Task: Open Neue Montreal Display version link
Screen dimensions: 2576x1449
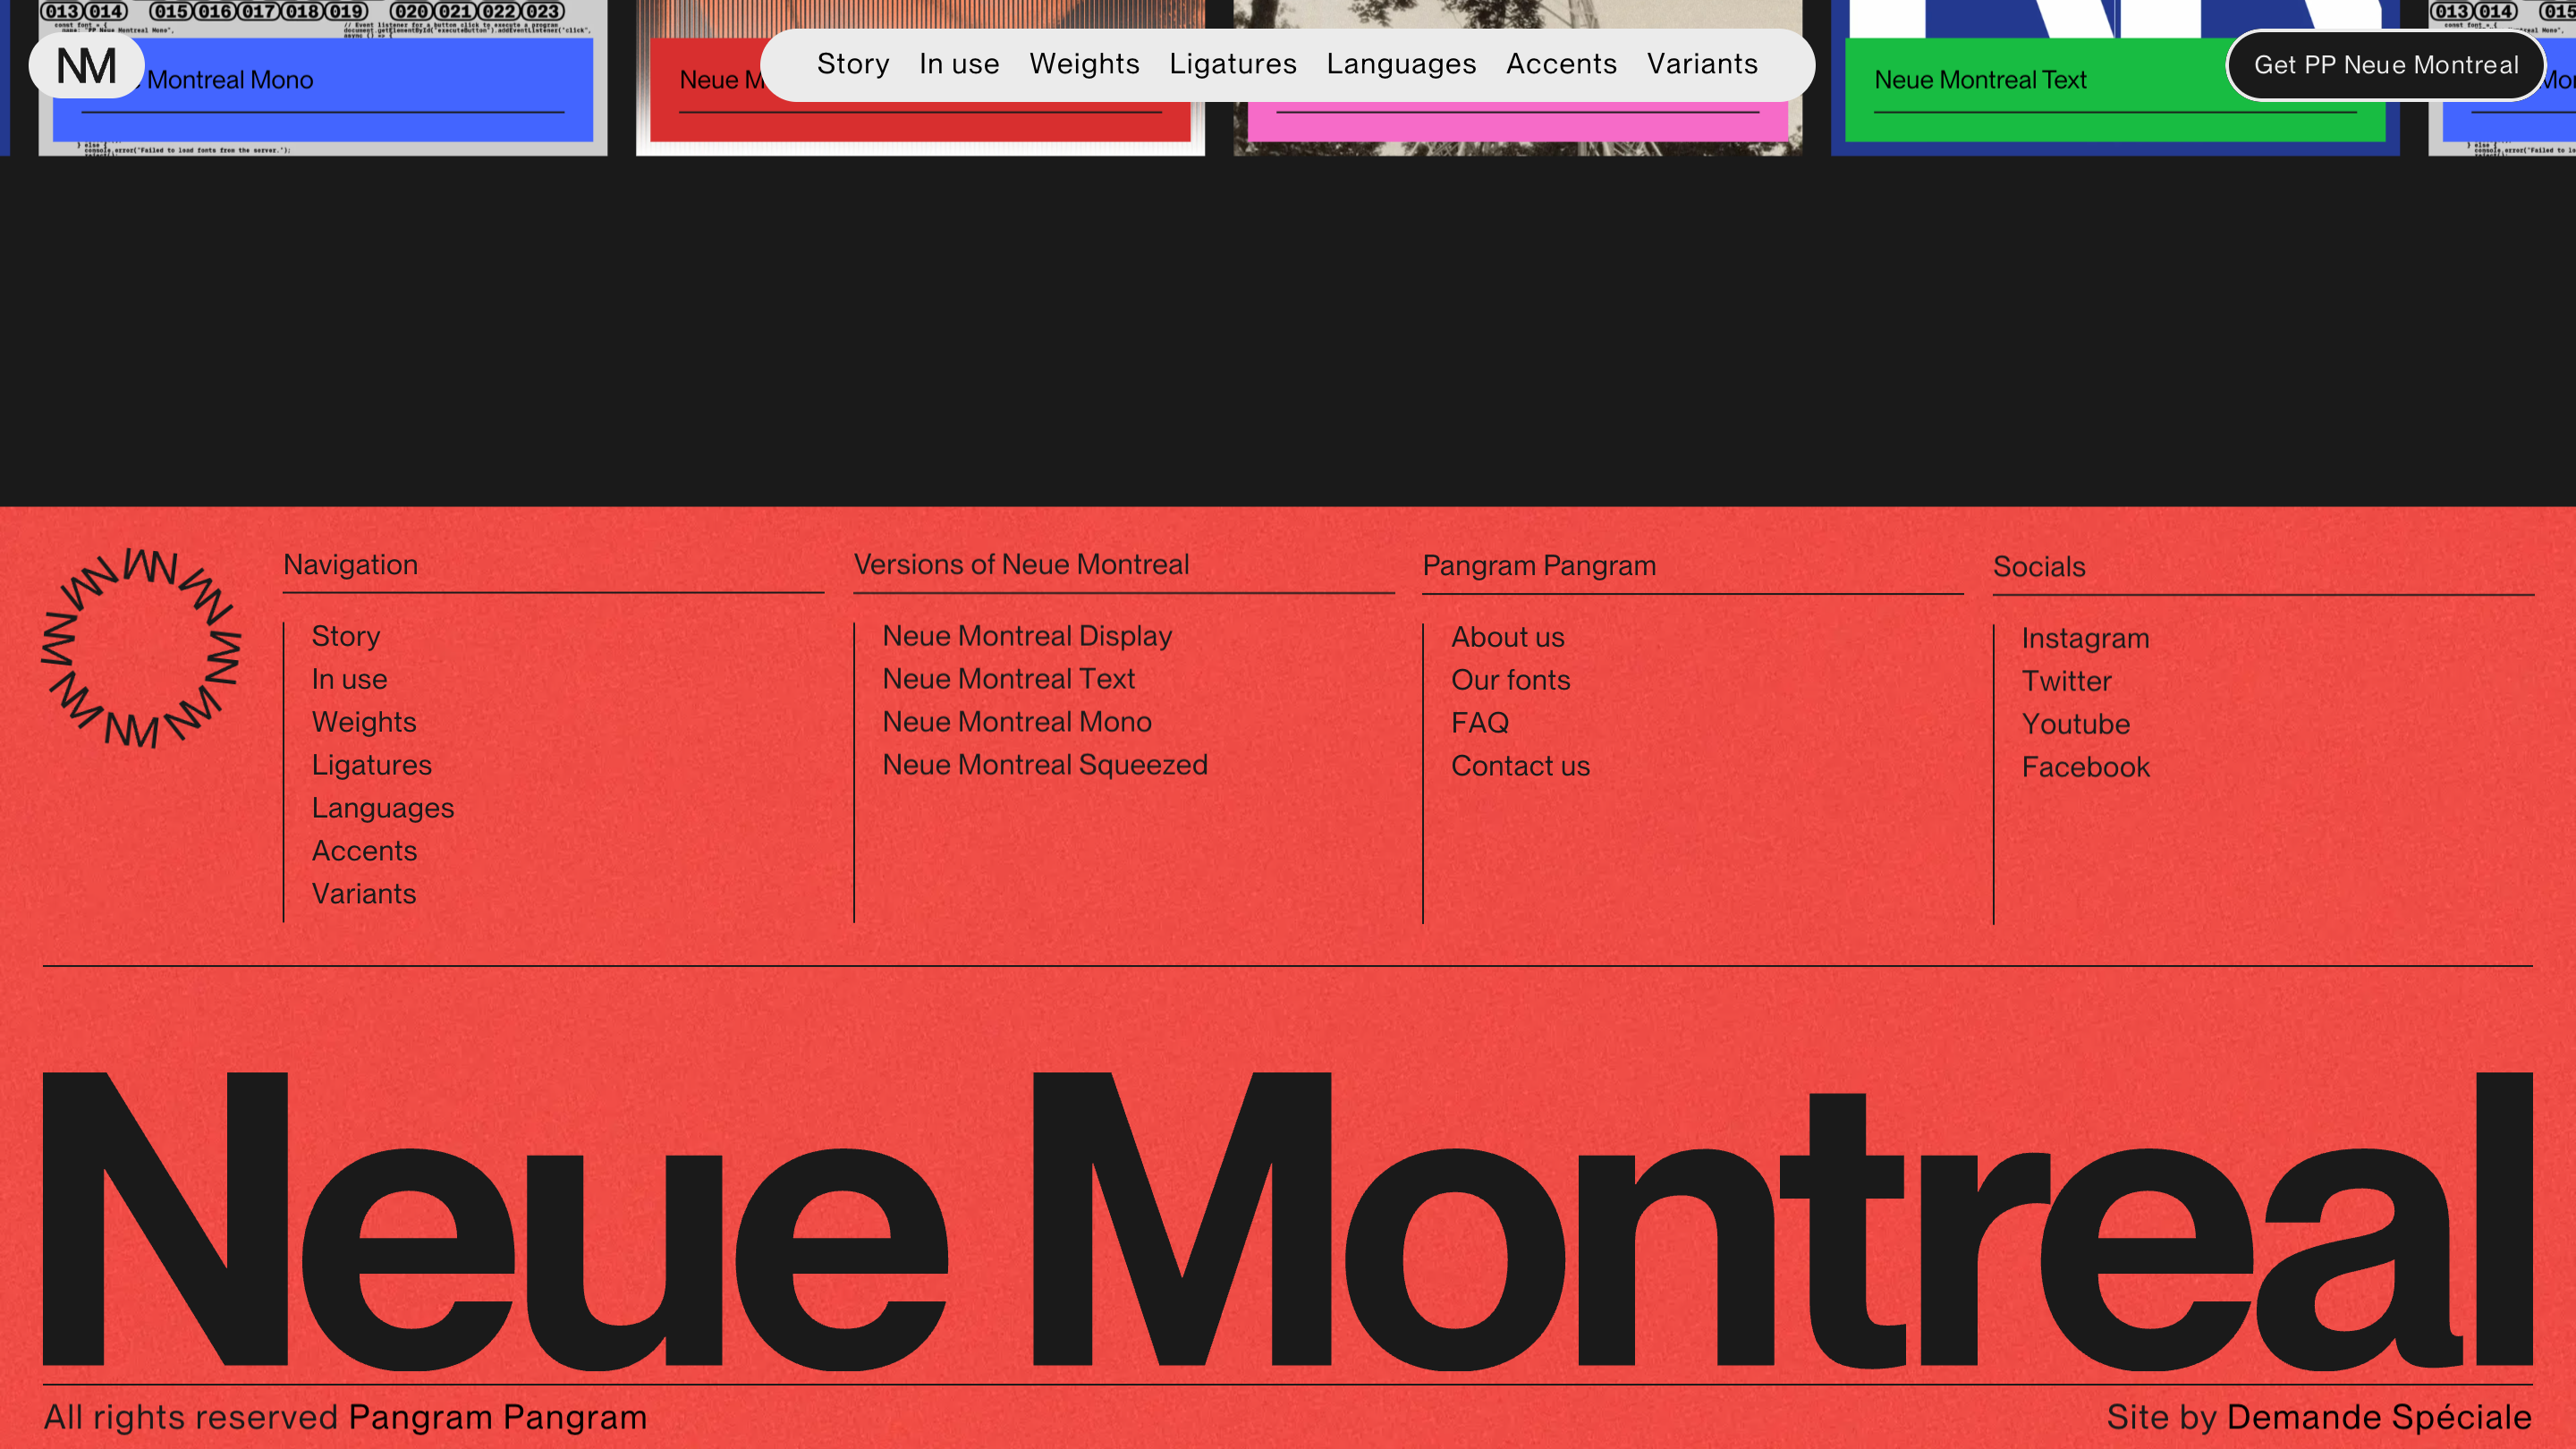Action: pos(1027,636)
